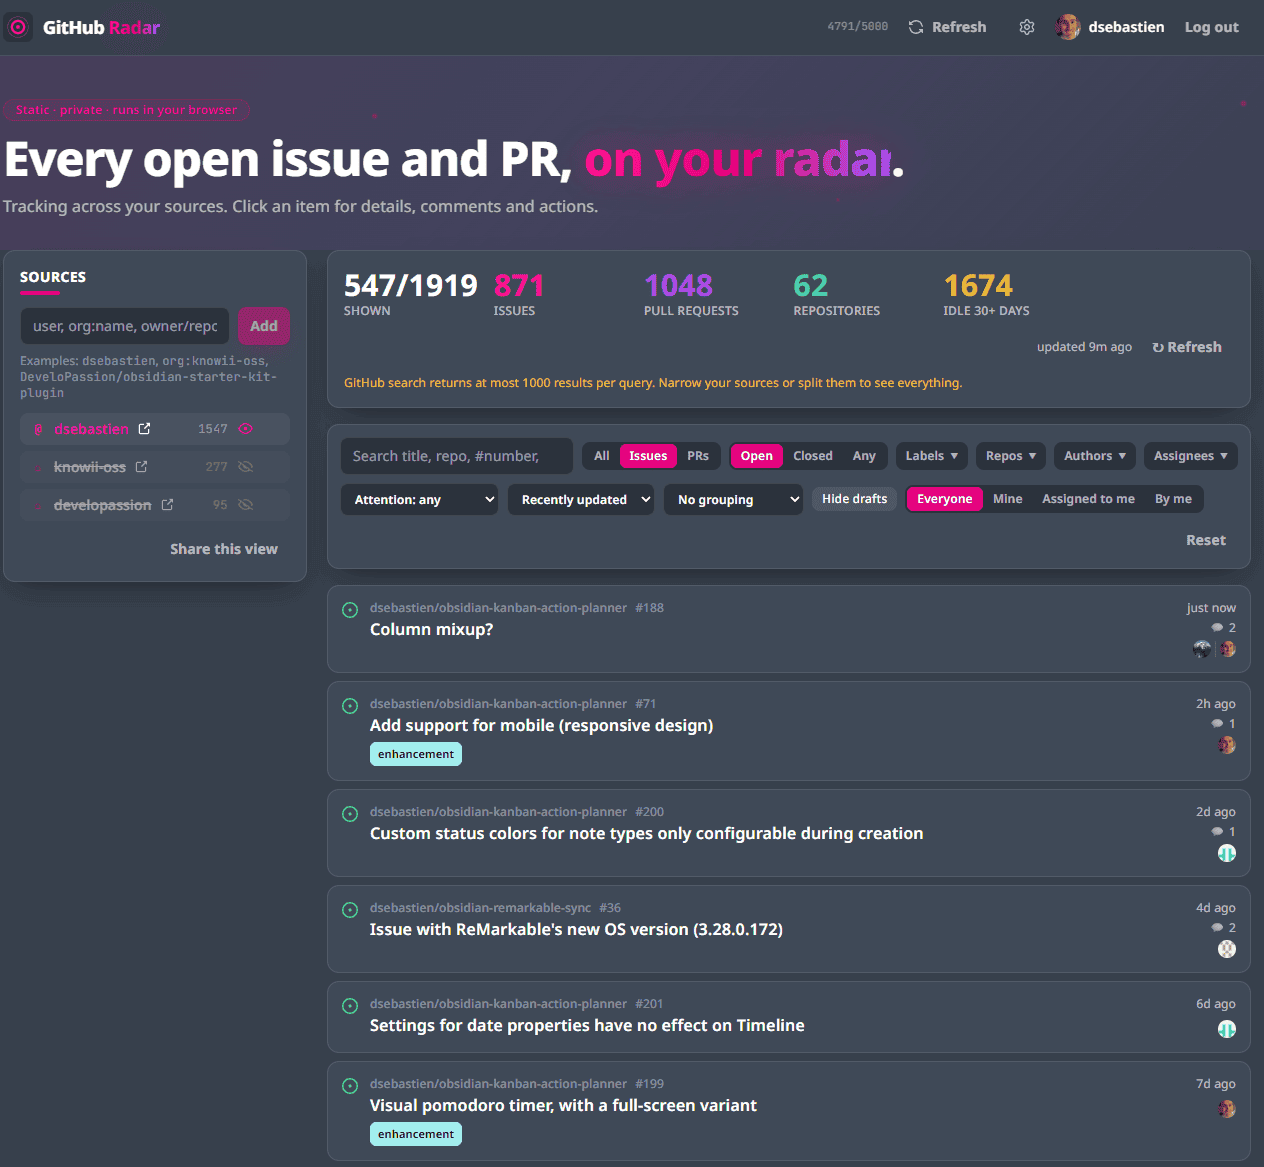Open No grouping dropdown
The width and height of the screenshot is (1264, 1167).
[733, 499]
